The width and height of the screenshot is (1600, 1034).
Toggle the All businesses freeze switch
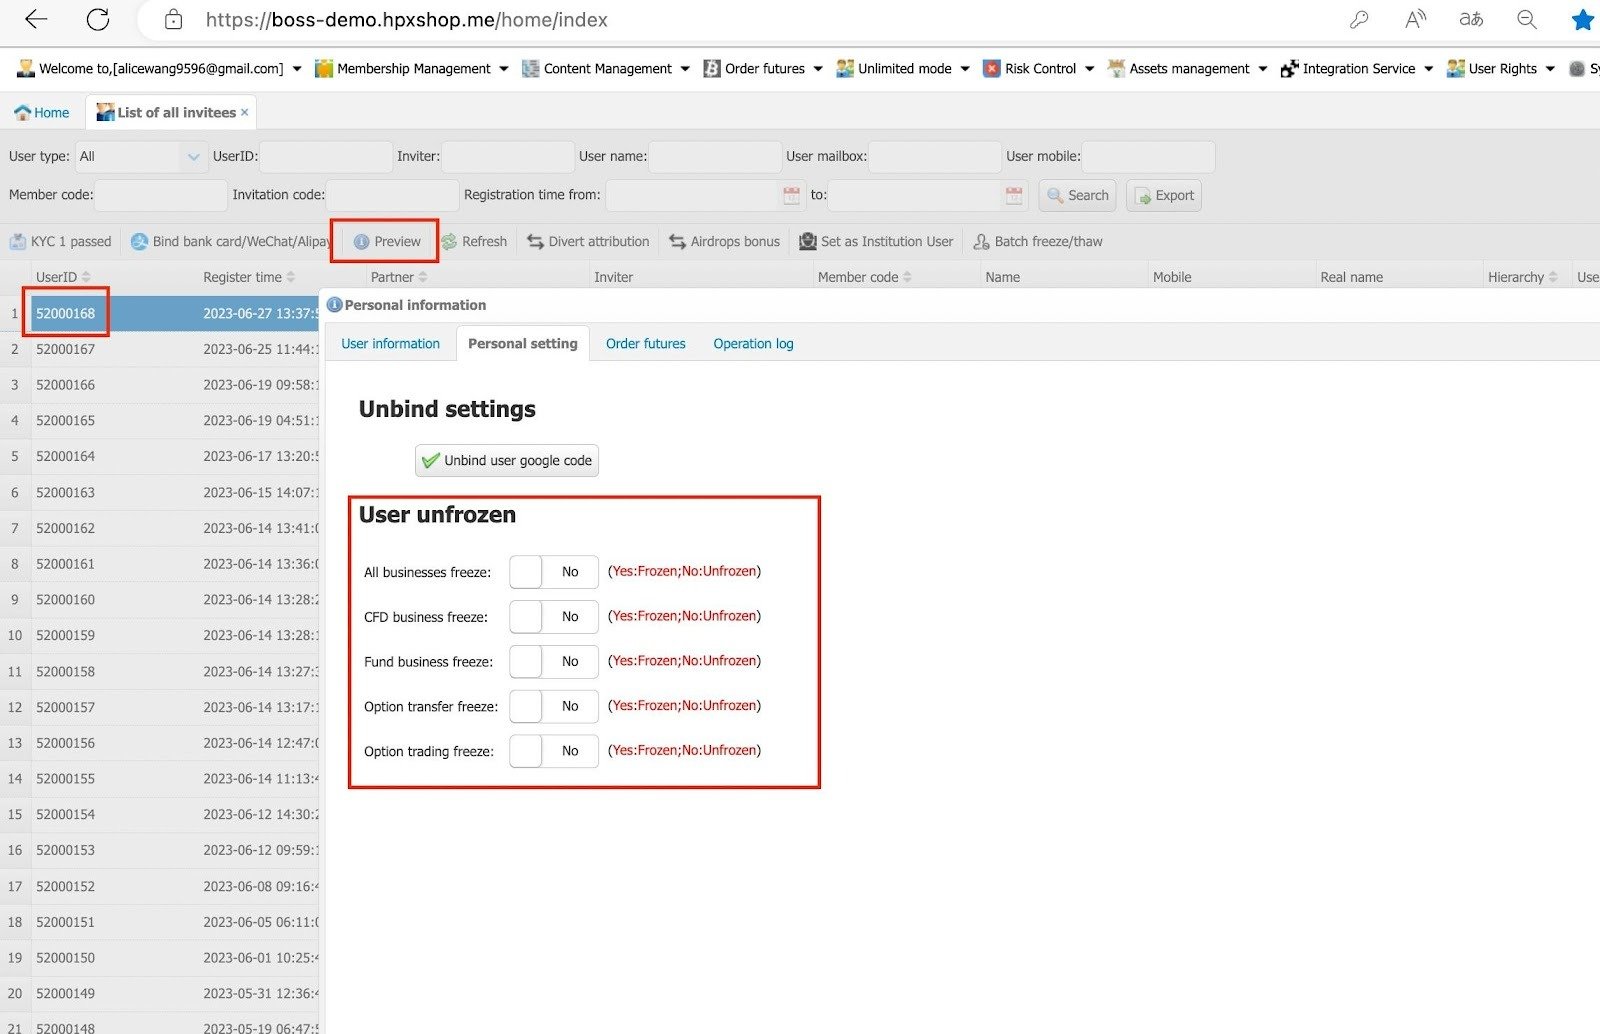(x=553, y=572)
